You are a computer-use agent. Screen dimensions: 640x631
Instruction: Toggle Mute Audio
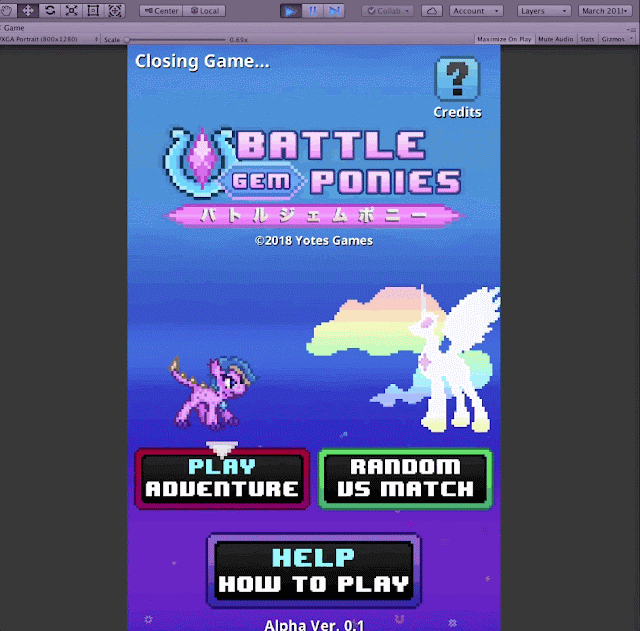(x=556, y=39)
